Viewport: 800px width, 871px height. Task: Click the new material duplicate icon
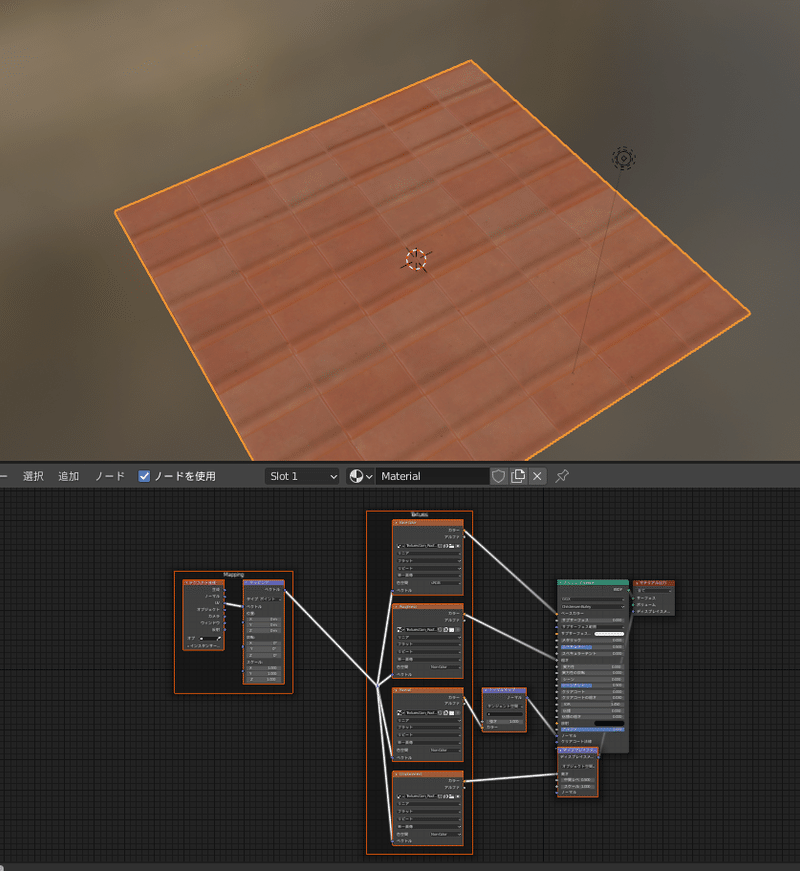point(518,476)
